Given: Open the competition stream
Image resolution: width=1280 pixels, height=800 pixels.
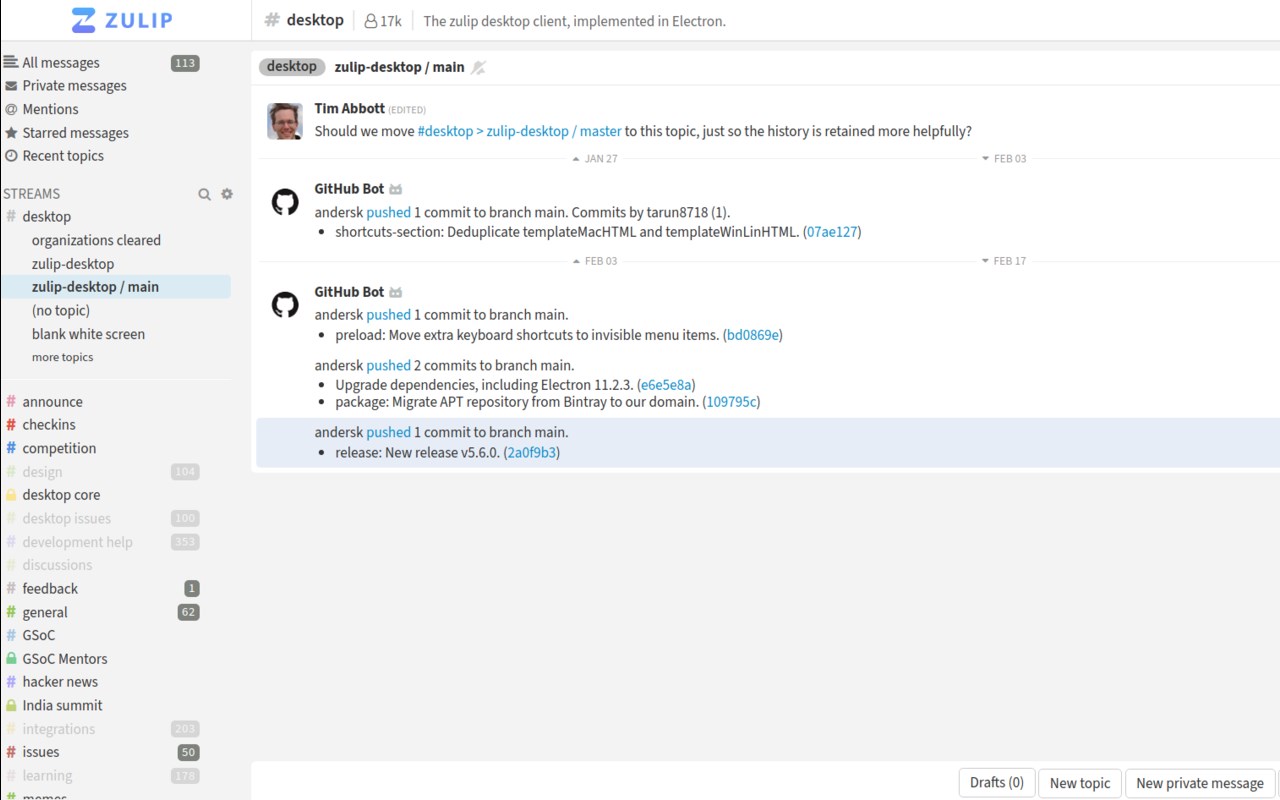Looking at the screenshot, I should 59,449.
